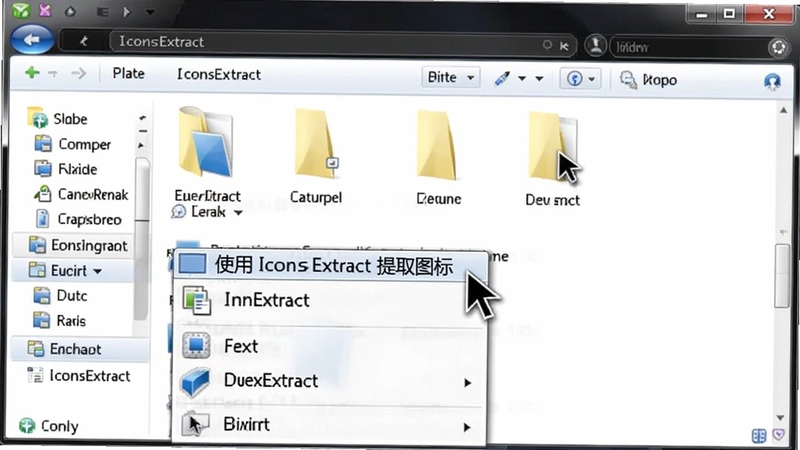
Task: Click the view layout icon at bottom right
Action: coord(759,436)
